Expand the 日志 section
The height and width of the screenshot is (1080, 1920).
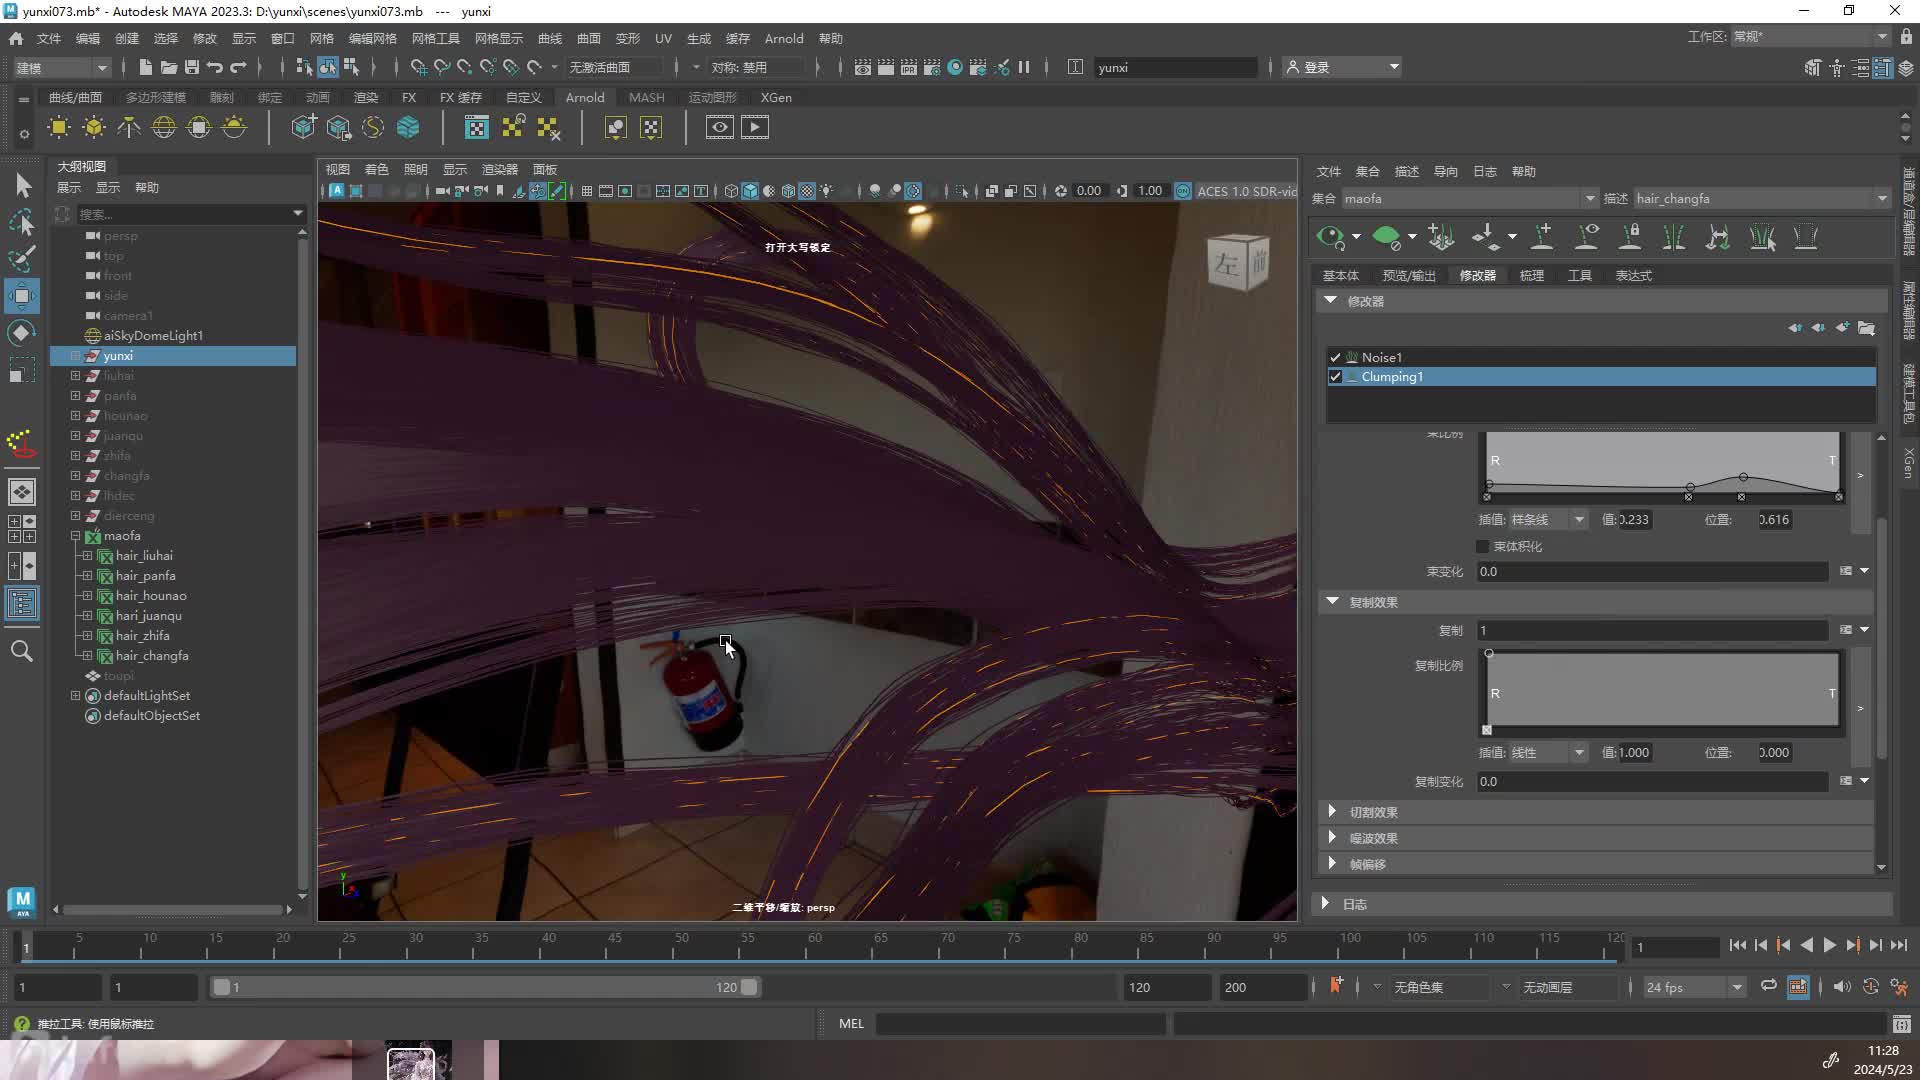[1325, 903]
